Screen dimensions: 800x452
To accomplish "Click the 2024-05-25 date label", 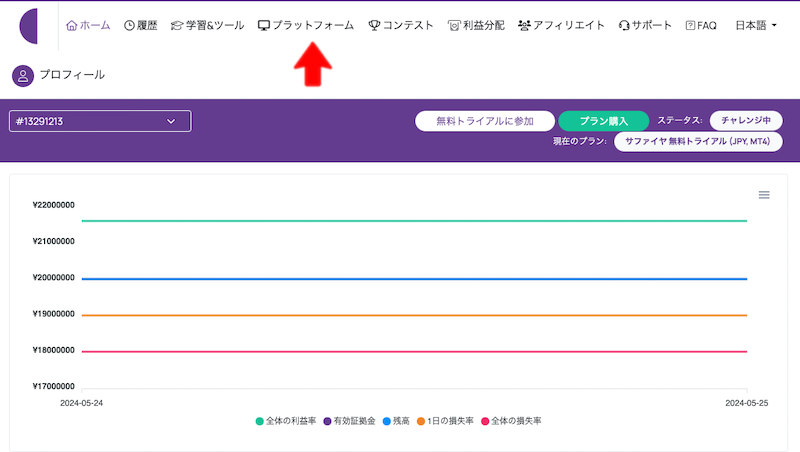I will point(746,403).
